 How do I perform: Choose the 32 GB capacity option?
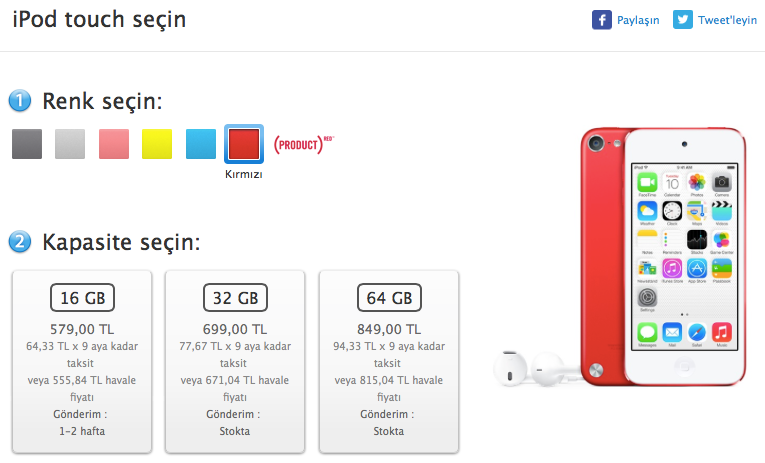click(235, 361)
